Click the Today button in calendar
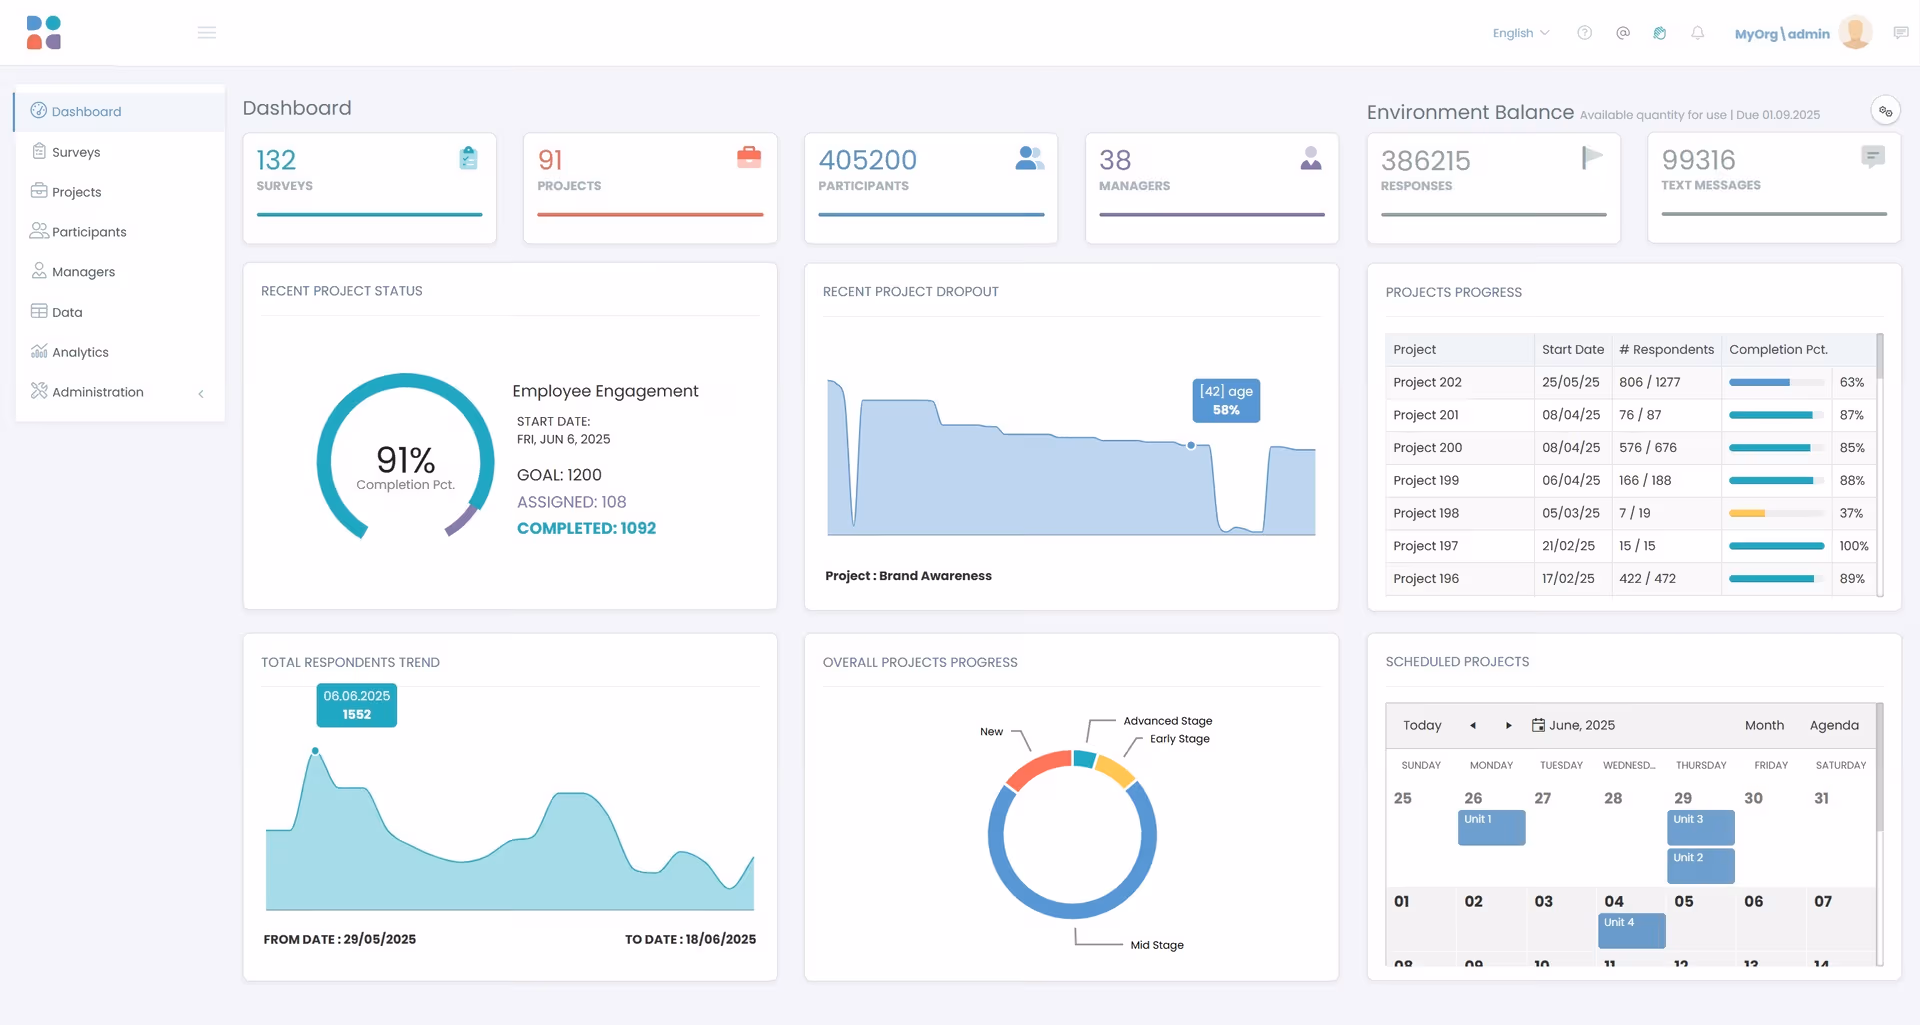1920x1025 pixels. tap(1422, 725)
